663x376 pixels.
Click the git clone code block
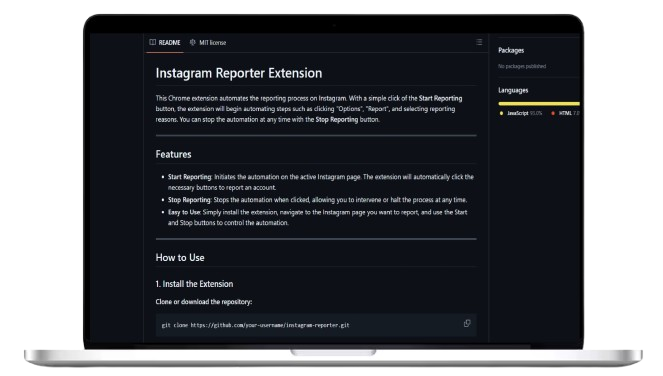coord(316,325)
